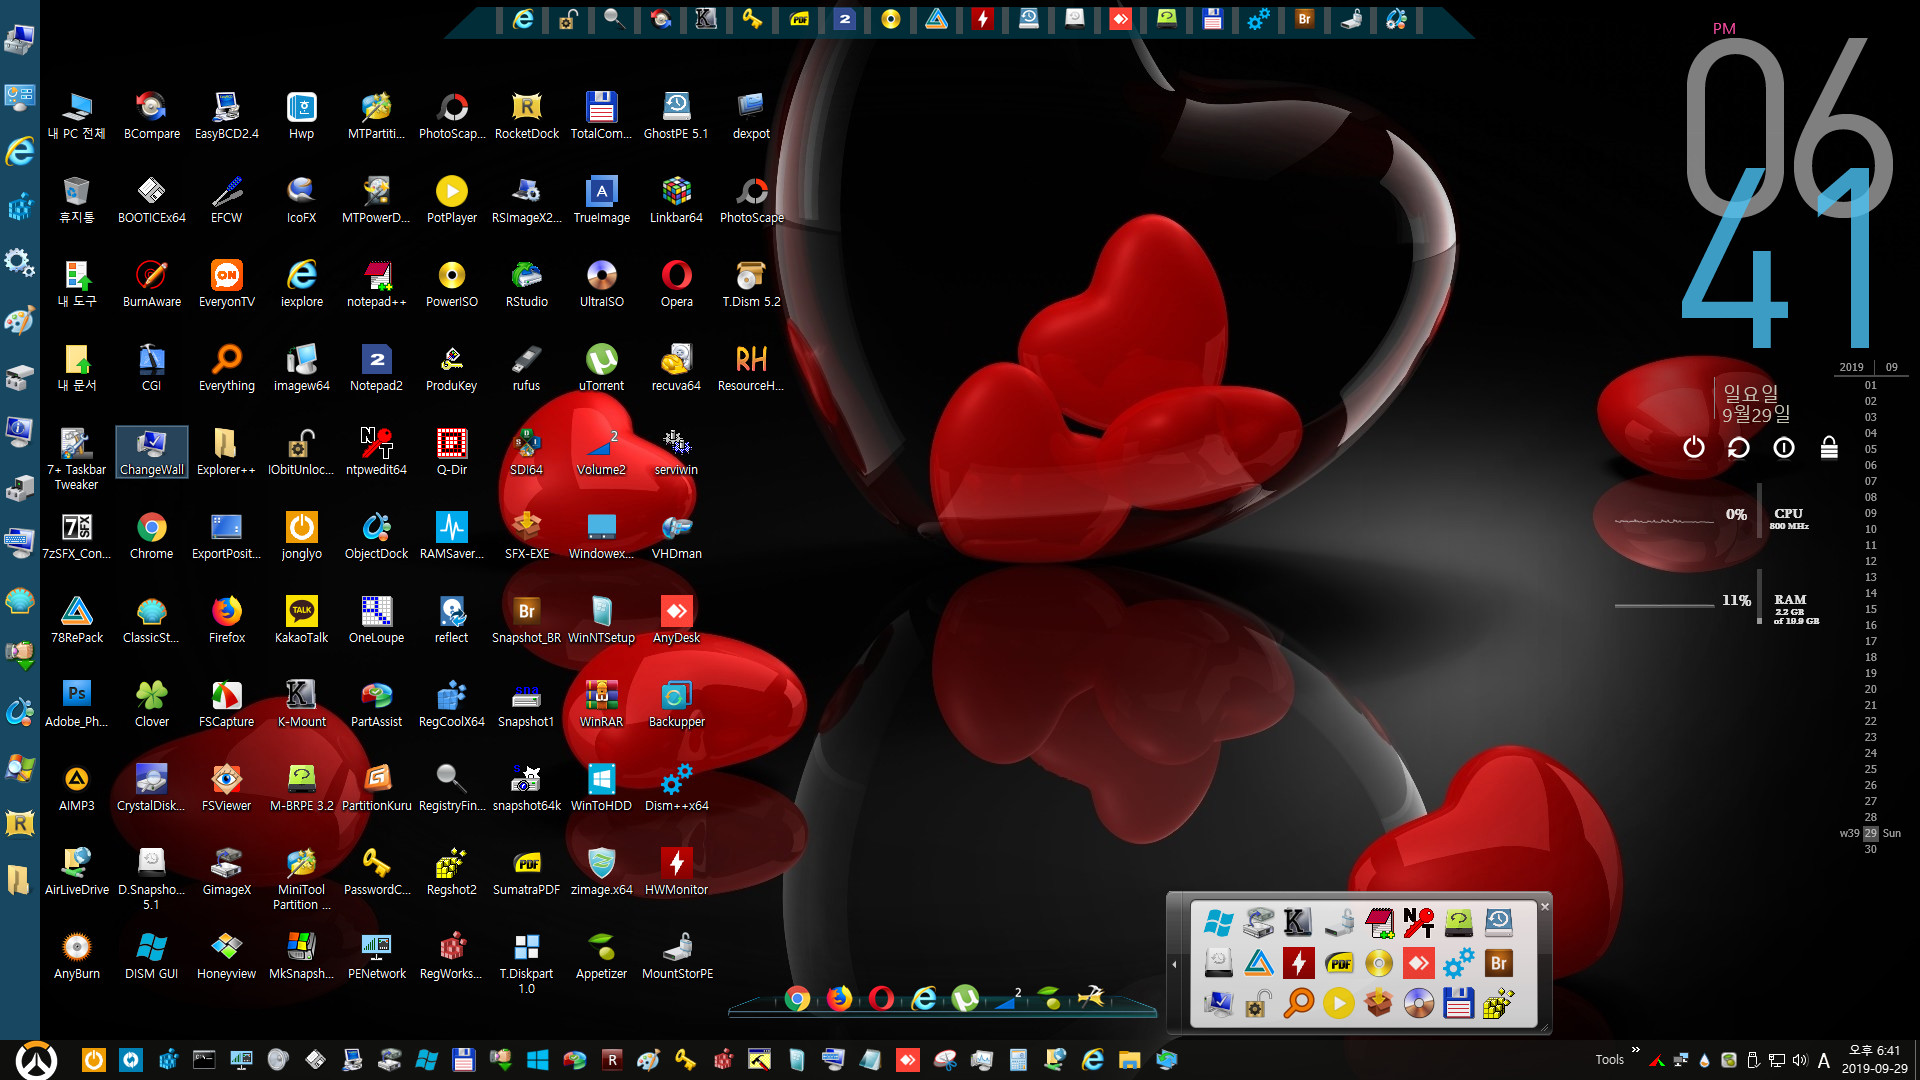The height and width of the screenshot is (1080, 1920).
Task: Click PotPlayer icon in launcher panel
Action: tap(1338, 1002)
